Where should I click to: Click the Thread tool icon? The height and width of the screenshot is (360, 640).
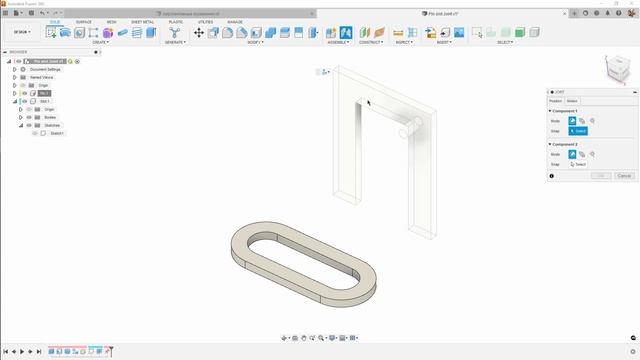coord(137,33)
